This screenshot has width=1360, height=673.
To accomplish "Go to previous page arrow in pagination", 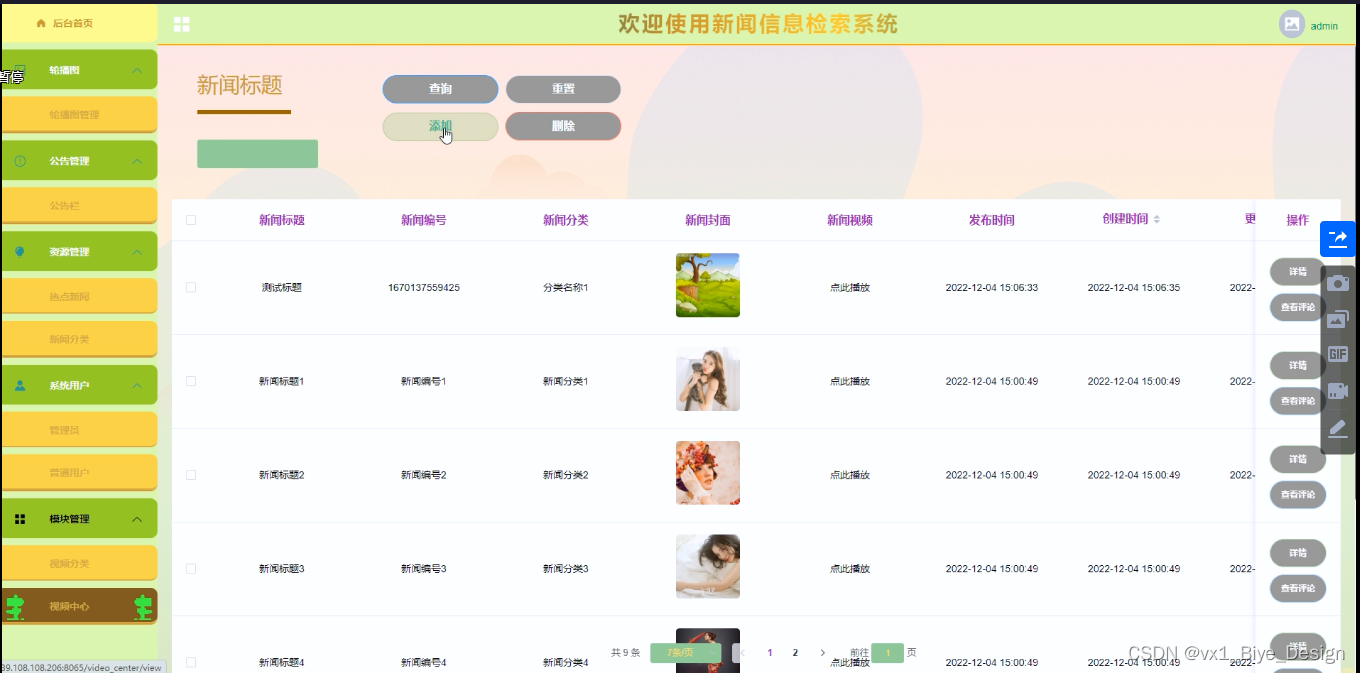I will tap(742, 653).
